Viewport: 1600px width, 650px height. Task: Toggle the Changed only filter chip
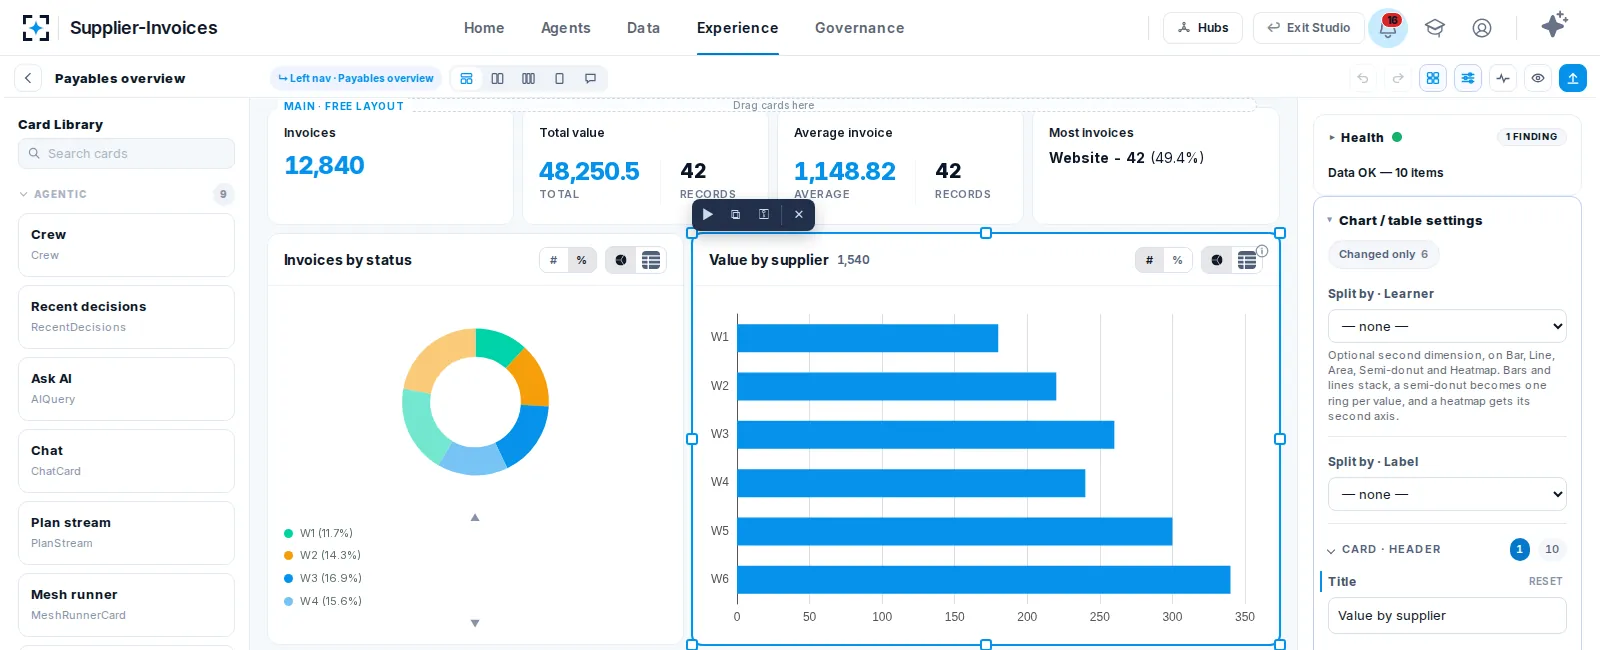[x=1383, y=254]
